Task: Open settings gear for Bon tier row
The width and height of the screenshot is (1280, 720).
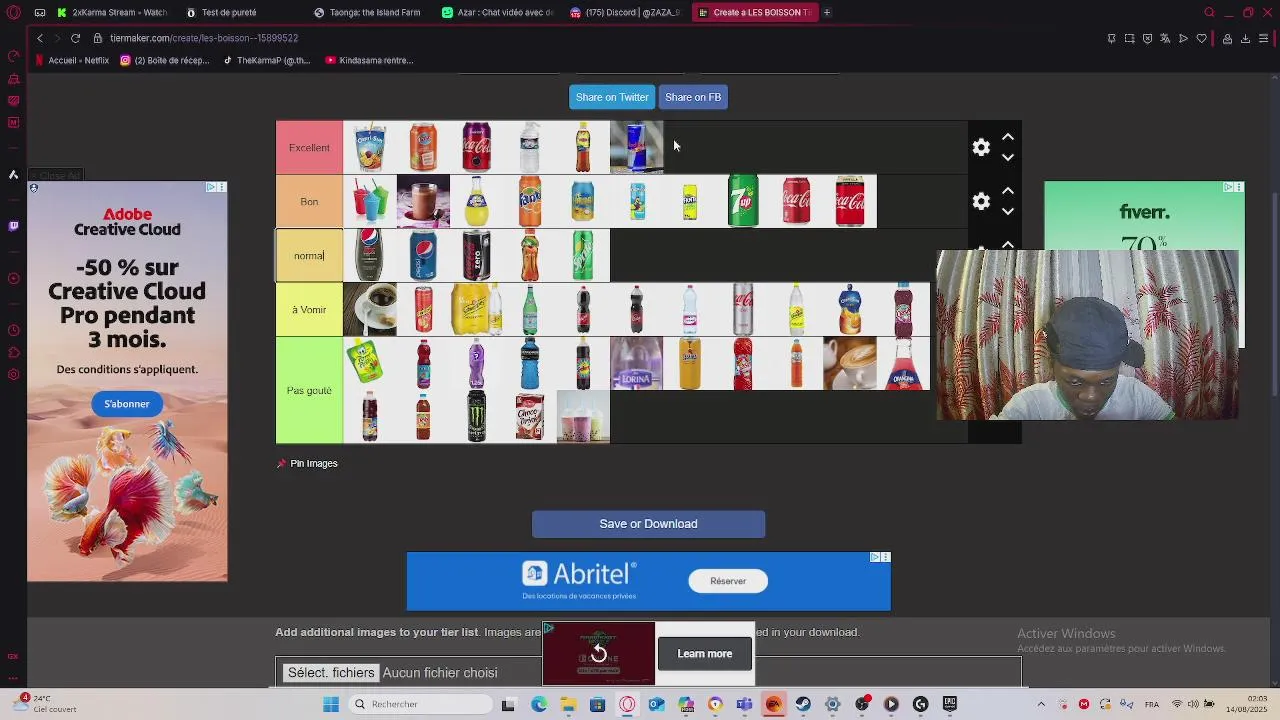Action: click(981, 202)
